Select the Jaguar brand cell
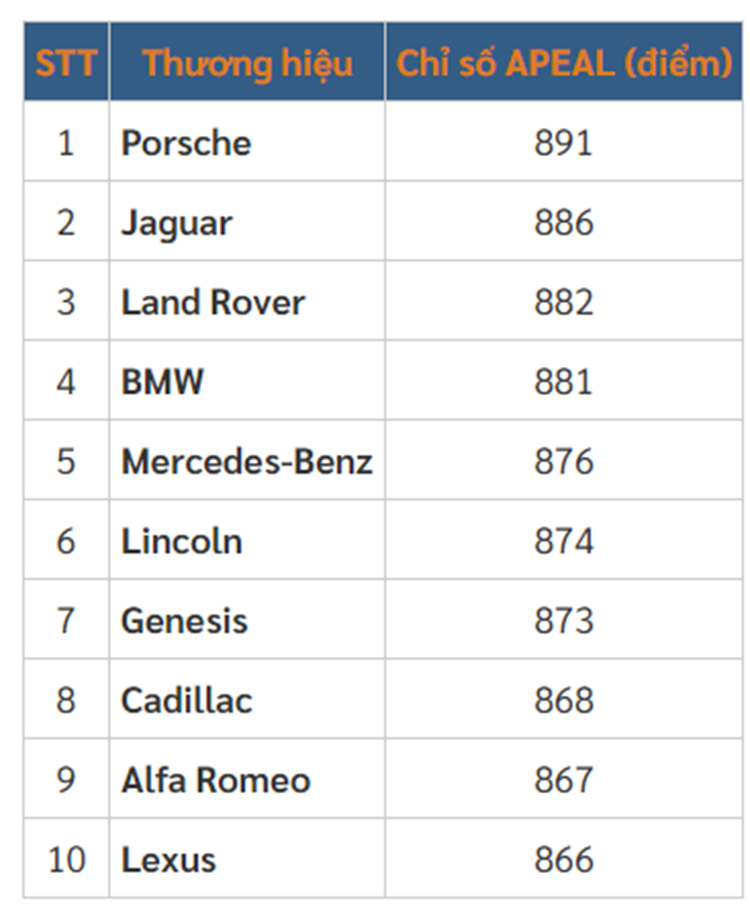This screenshot has width=750, height=917. (x=177, y=222)
